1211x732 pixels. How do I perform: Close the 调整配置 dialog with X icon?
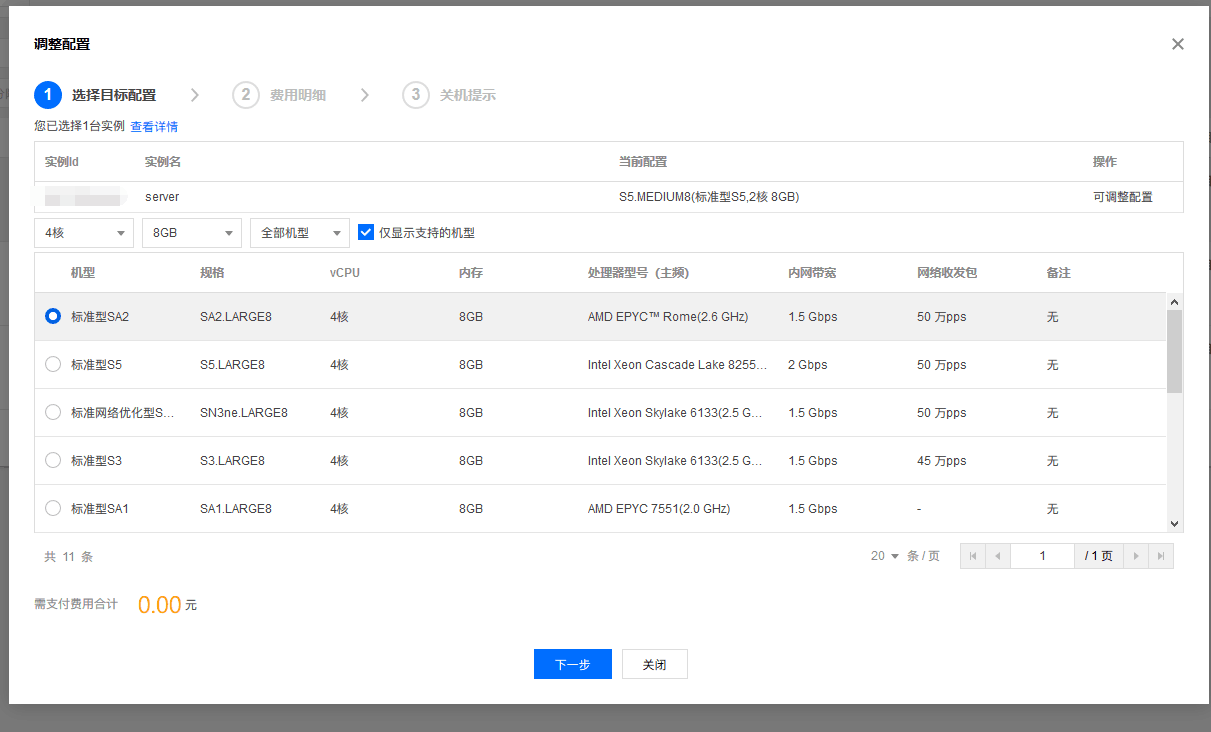[1177, 44]
